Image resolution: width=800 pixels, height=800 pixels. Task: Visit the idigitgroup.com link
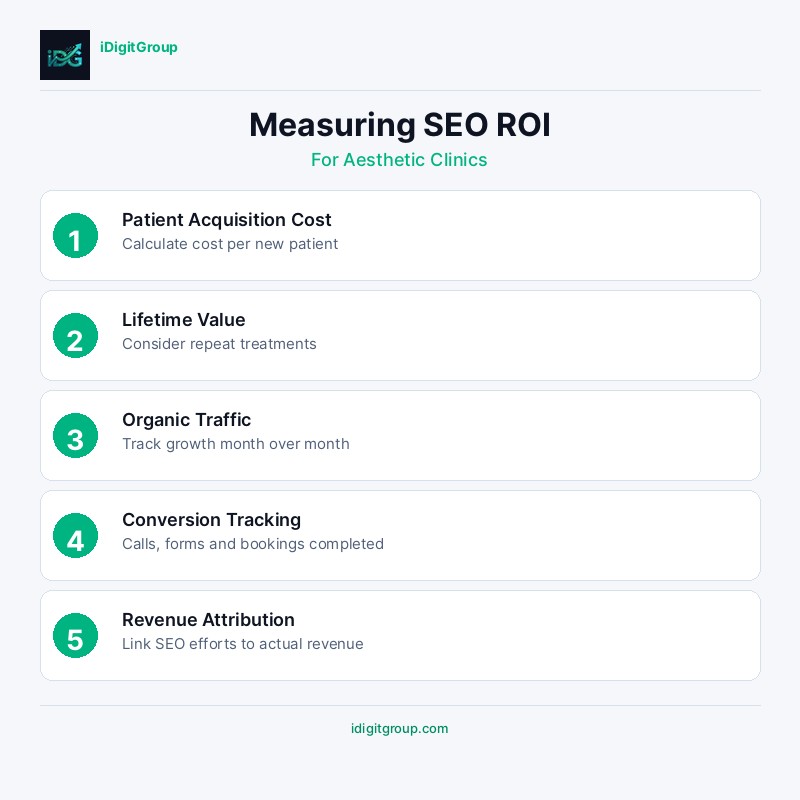click(400, 729)
